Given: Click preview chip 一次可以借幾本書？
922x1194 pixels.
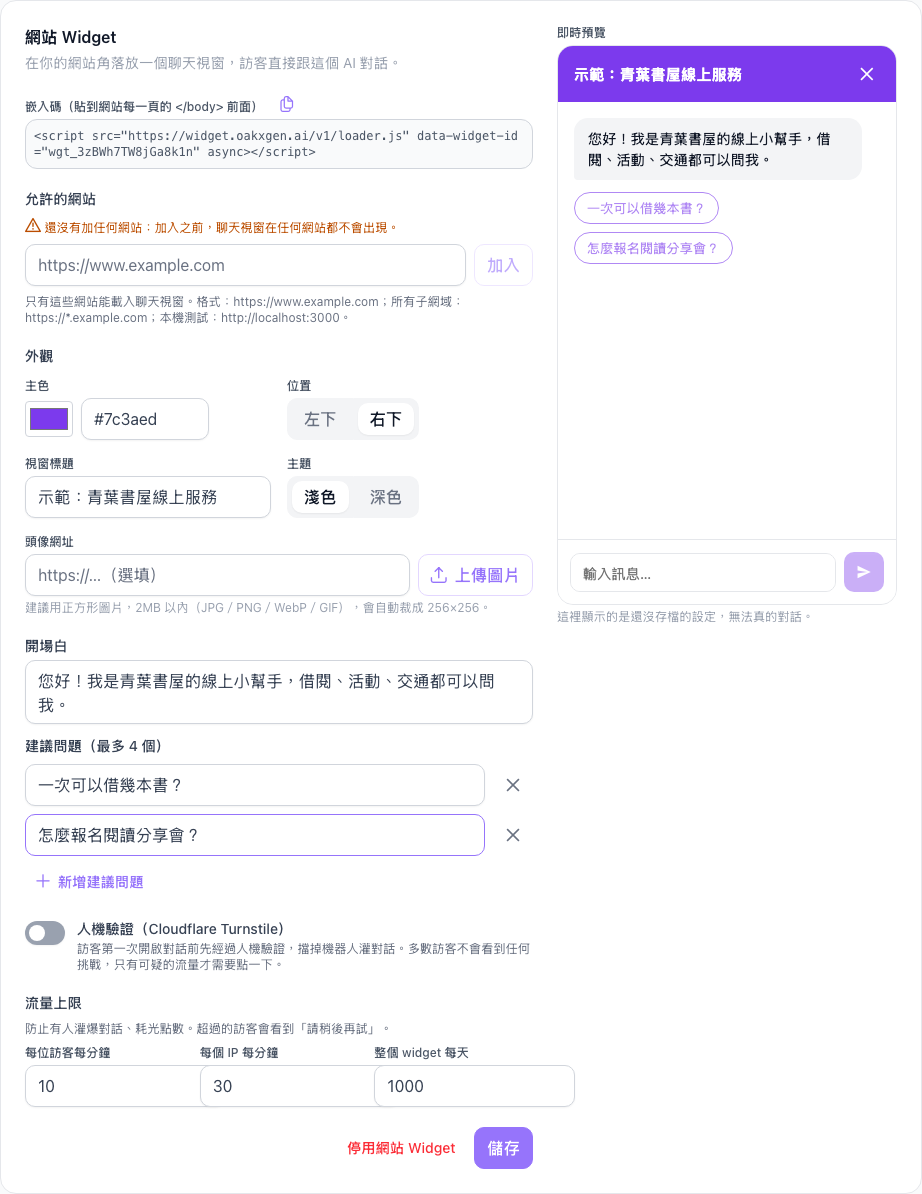Looking at the screenshot, I should 646,208.
